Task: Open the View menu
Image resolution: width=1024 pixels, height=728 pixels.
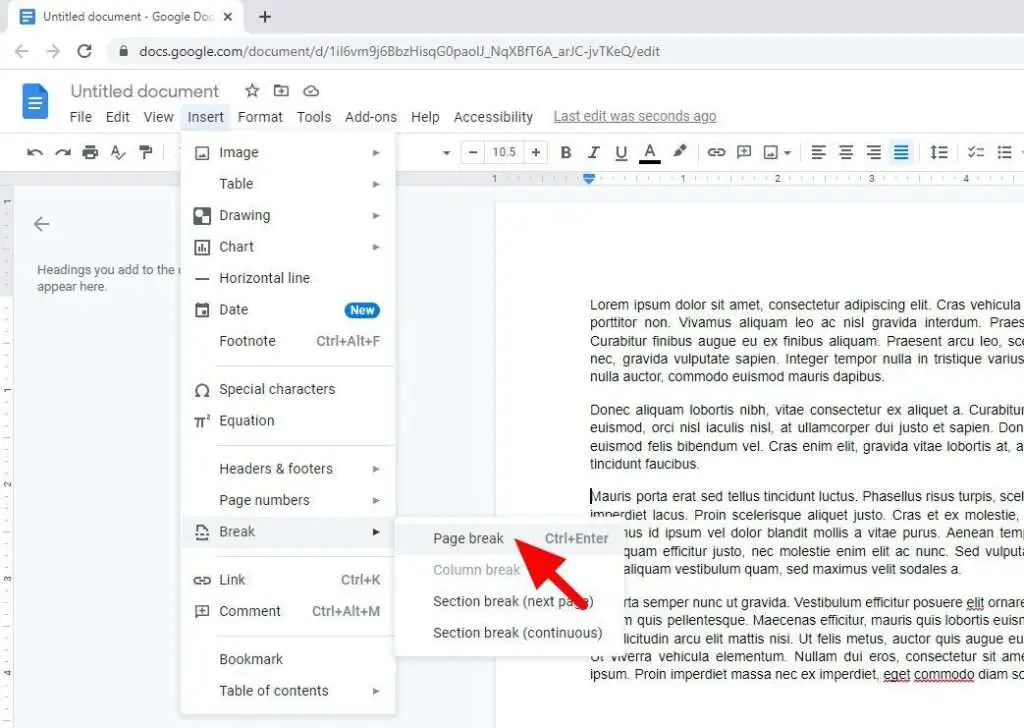Action: [x=159, y=117]
